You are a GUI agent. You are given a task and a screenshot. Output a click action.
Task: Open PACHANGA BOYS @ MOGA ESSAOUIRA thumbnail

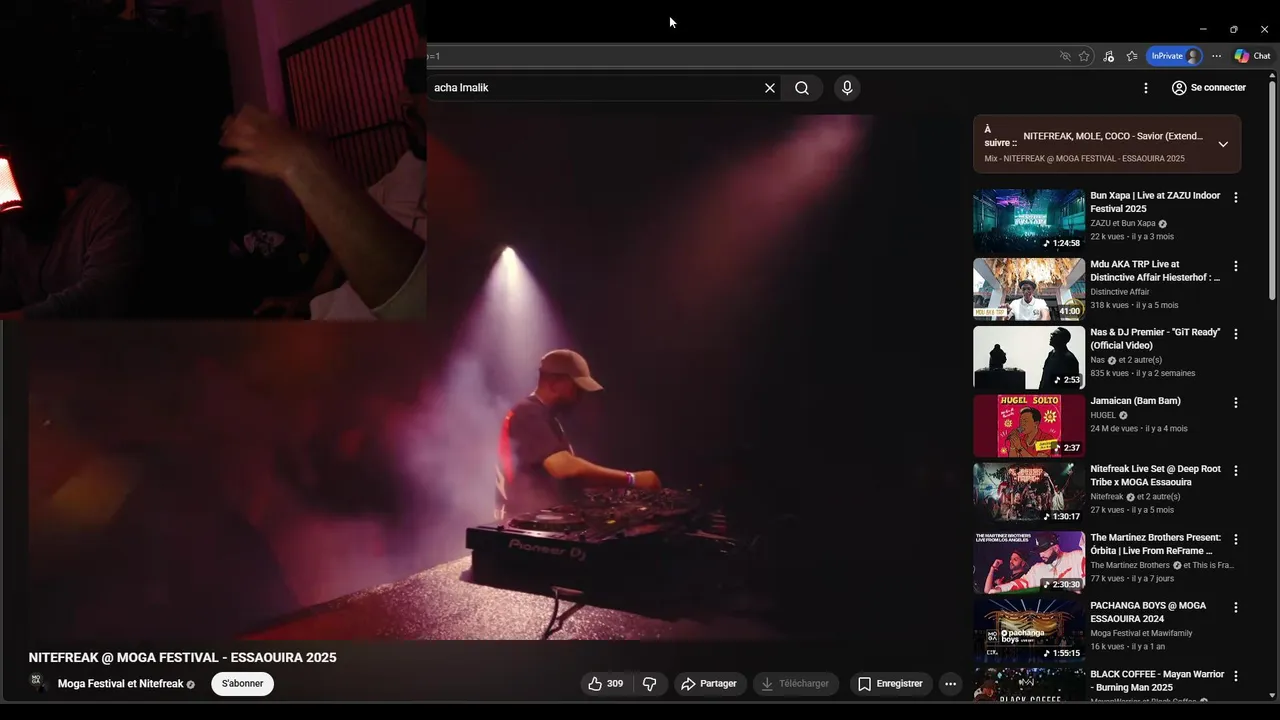point(1029,631)
